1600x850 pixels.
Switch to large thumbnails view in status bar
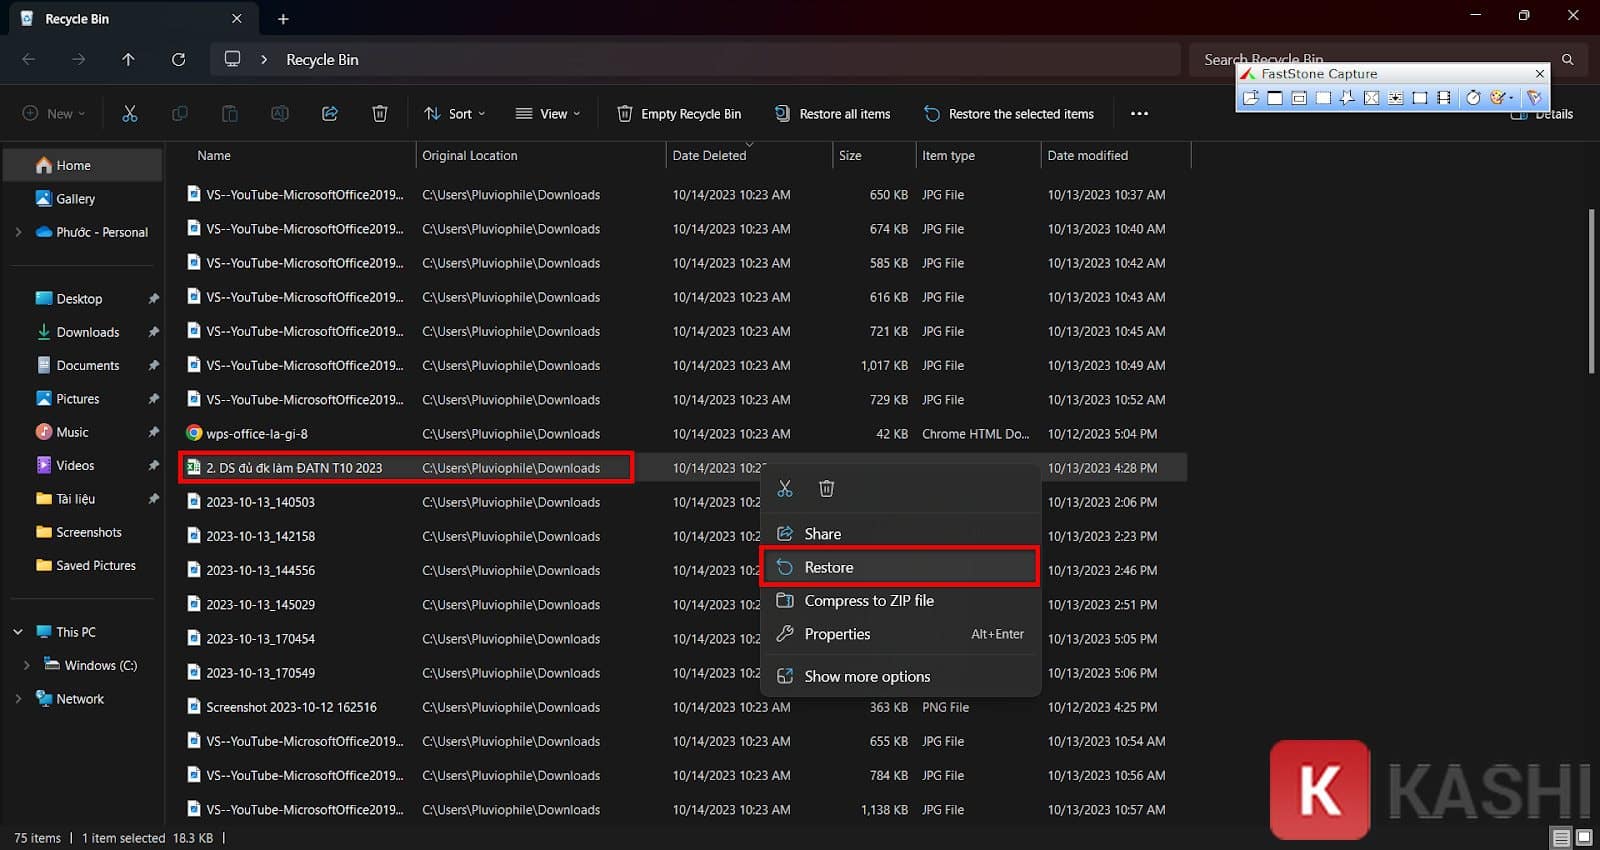point(1584,837)
